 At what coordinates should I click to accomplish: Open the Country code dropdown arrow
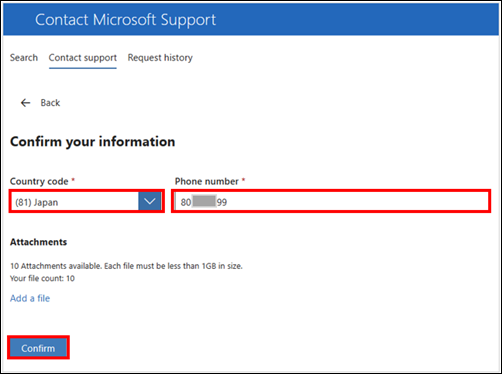point(150,201)
